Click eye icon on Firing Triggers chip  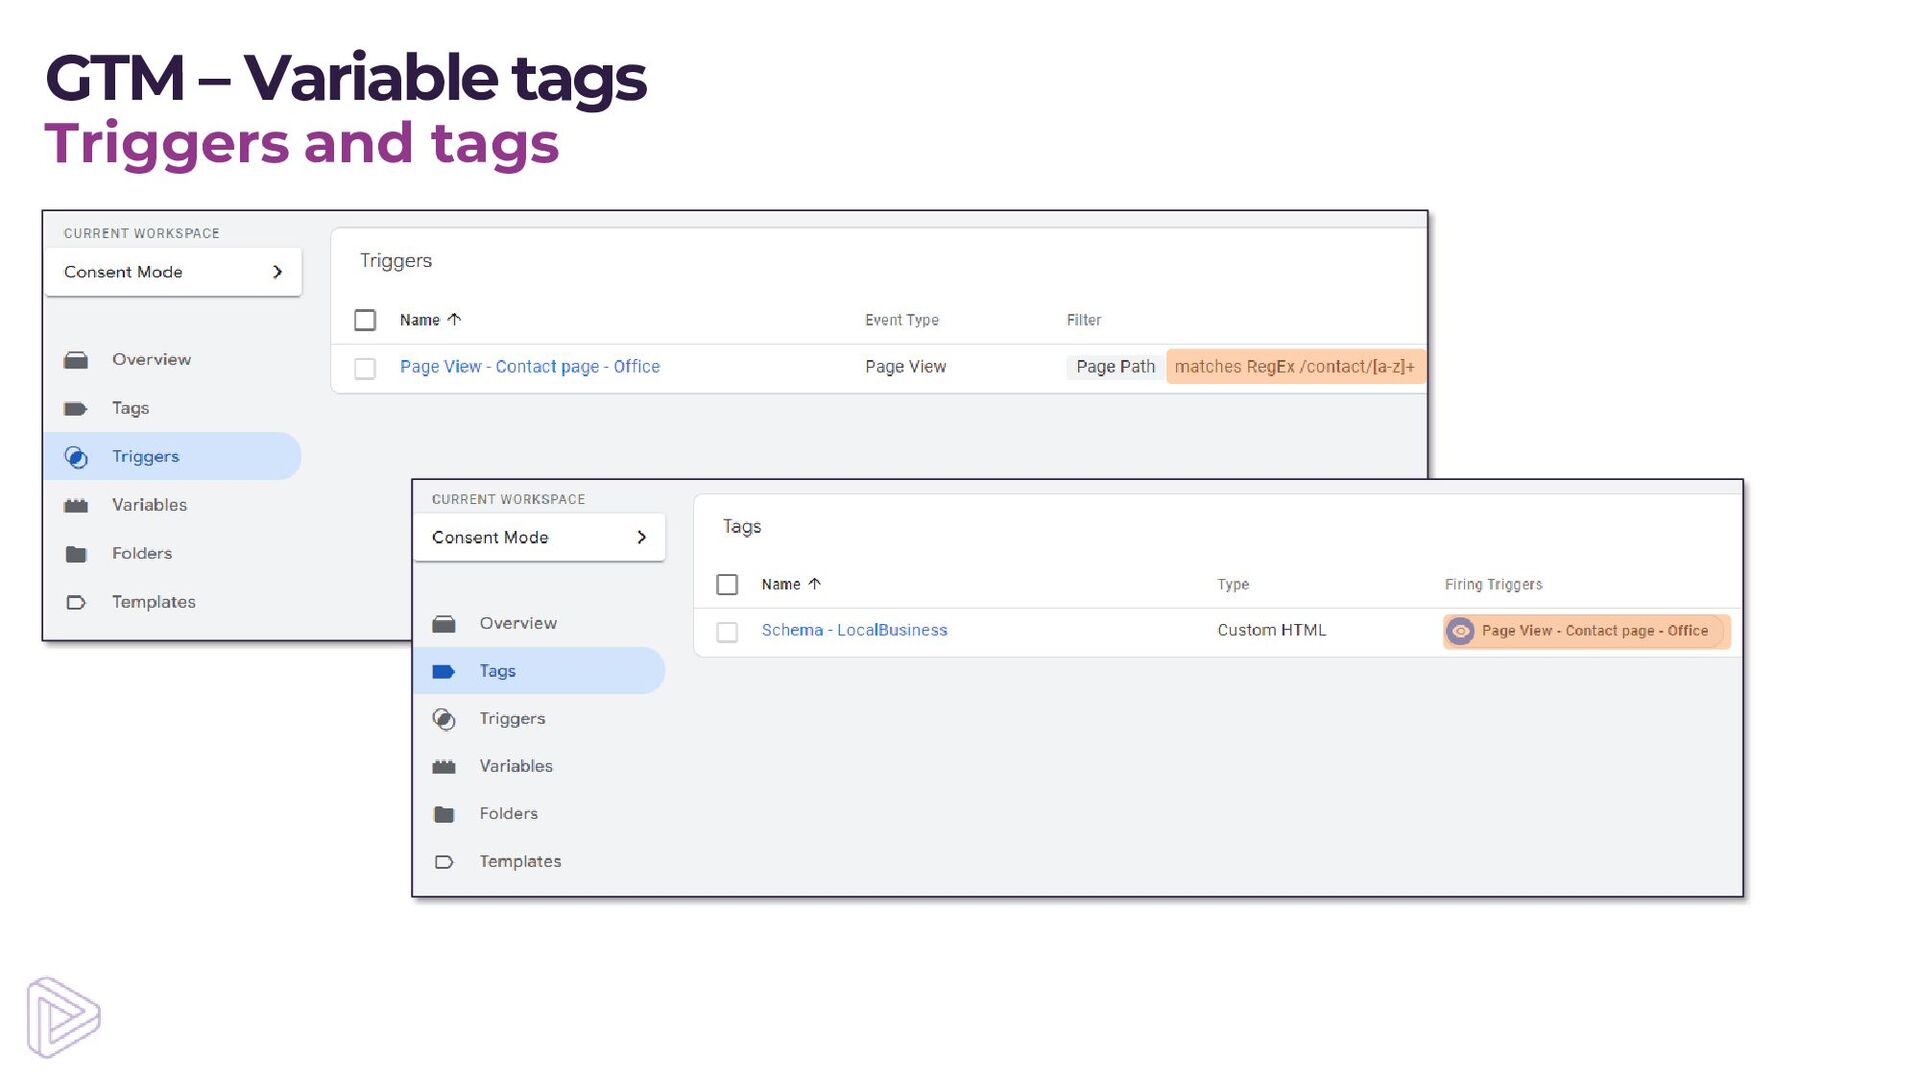[x=1461, y=631]
